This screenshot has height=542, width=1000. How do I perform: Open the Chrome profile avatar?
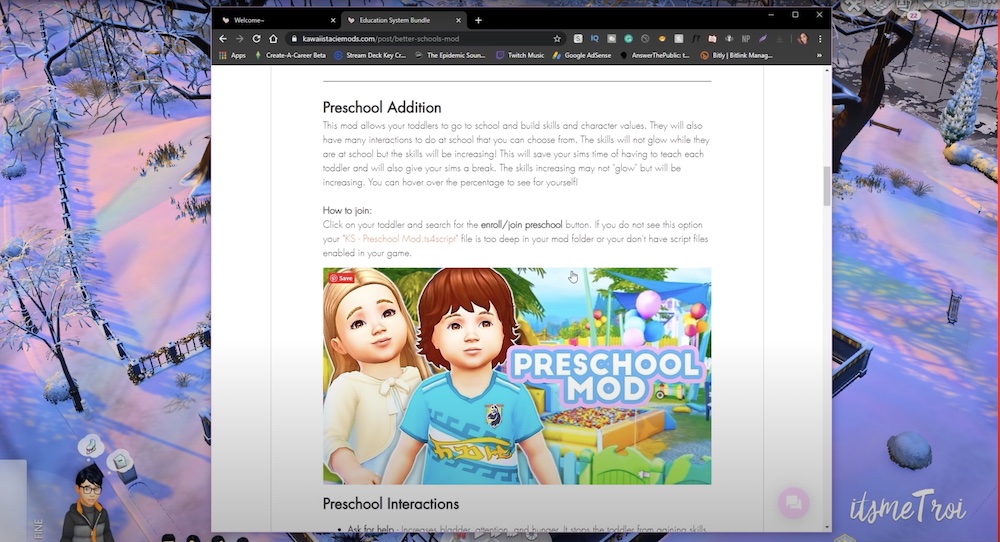802,39
